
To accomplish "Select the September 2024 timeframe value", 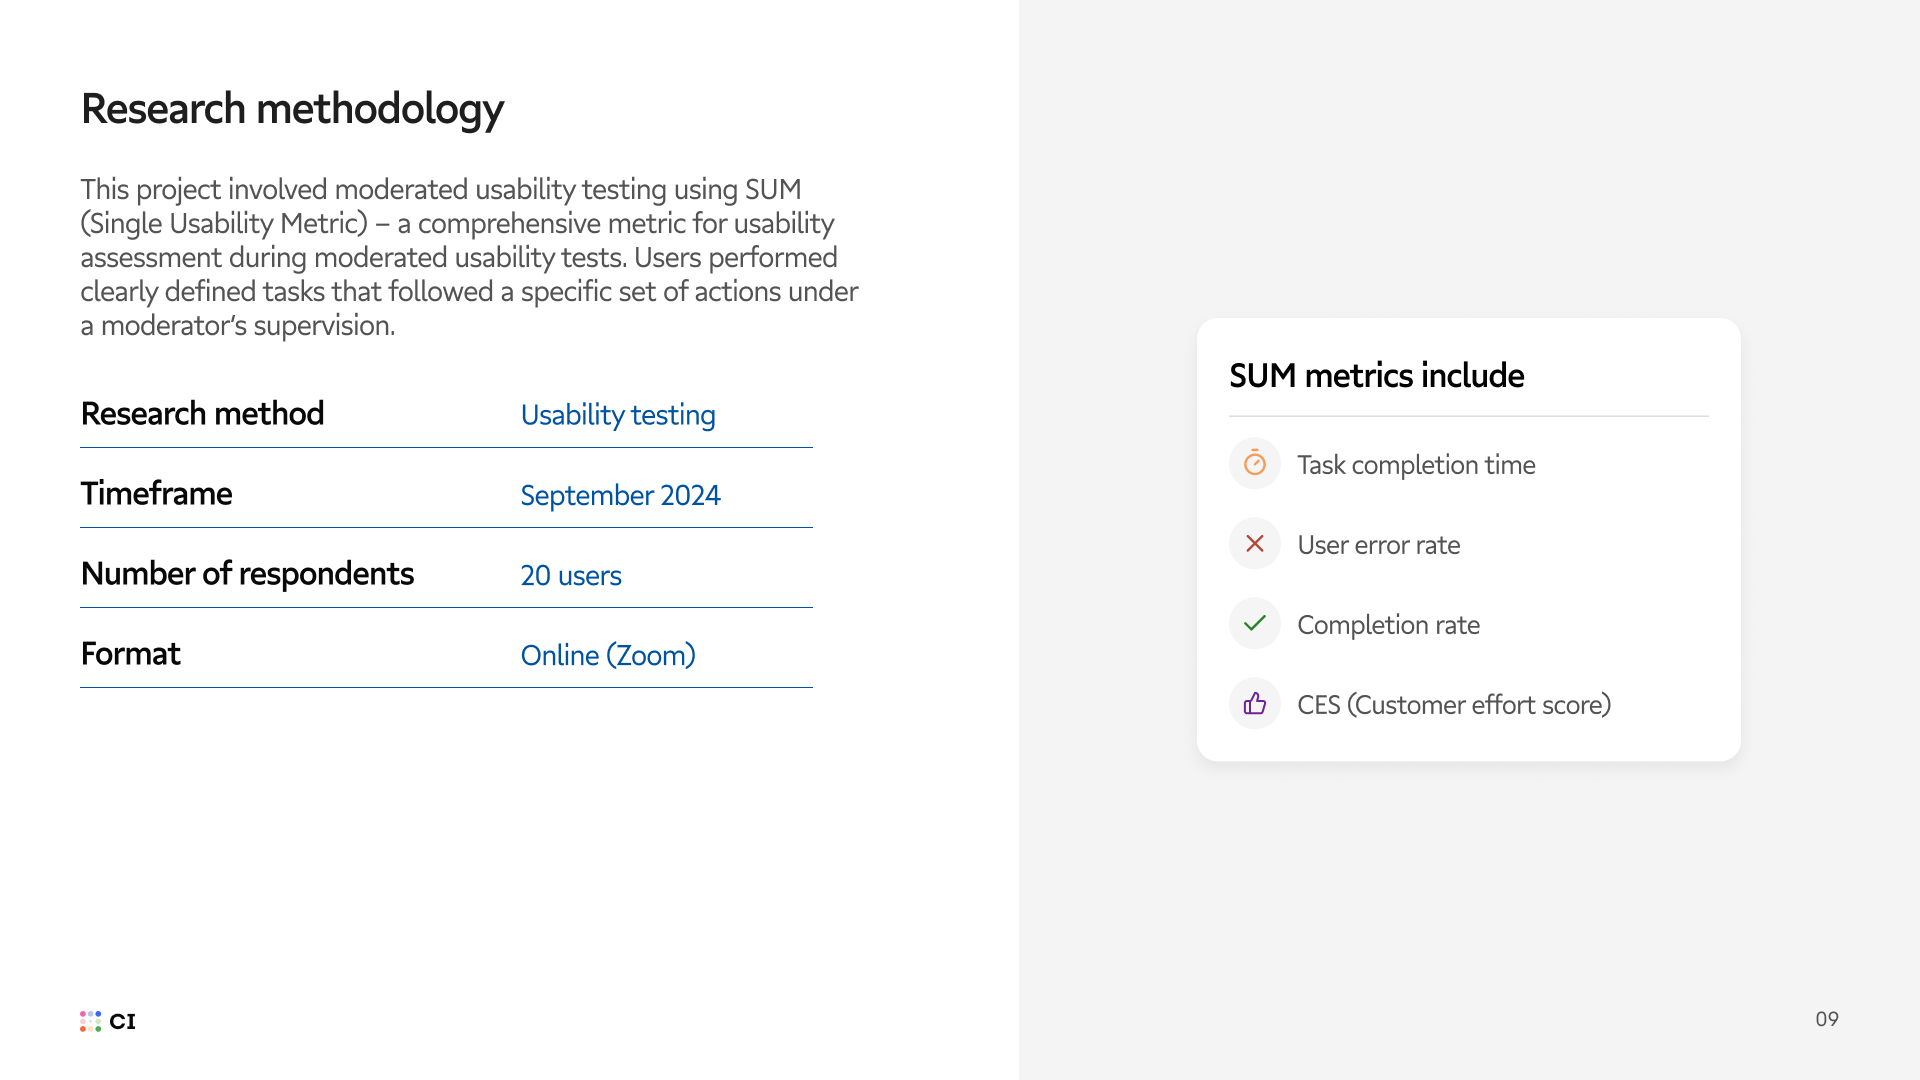I will (620, 495).
